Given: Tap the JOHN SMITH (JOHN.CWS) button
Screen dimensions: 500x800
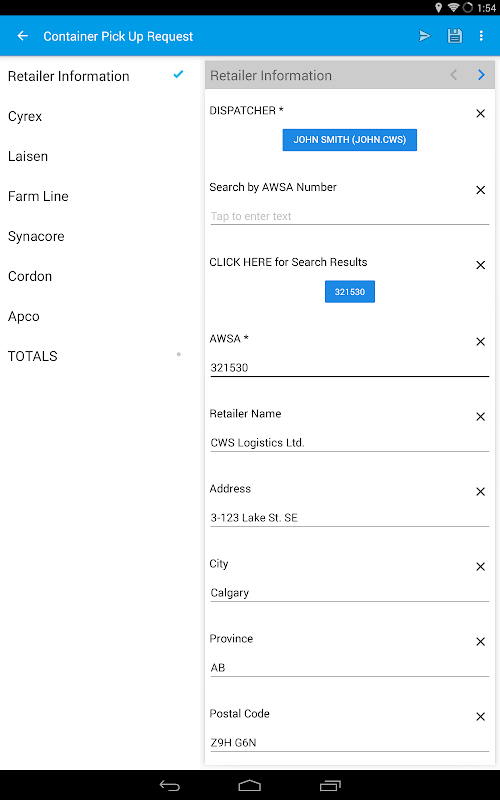Looking at the screenshot, I should 349,140.
